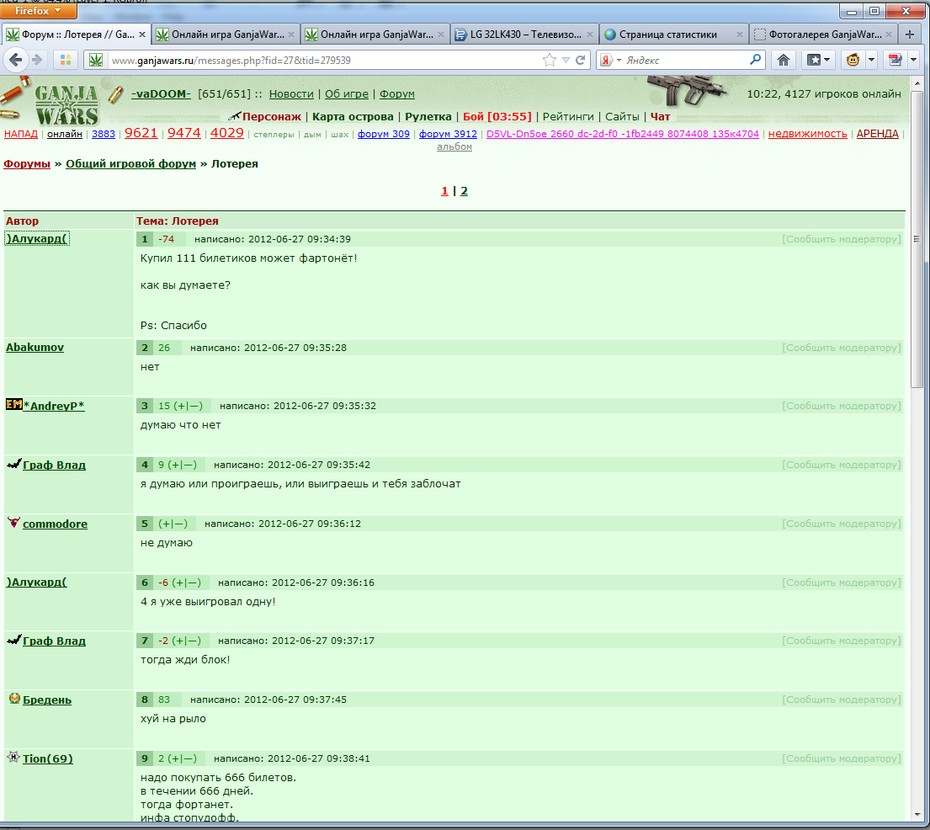Report post 1 to moderator
This screenshot has width=930, height=830.
tap(841, 239)
